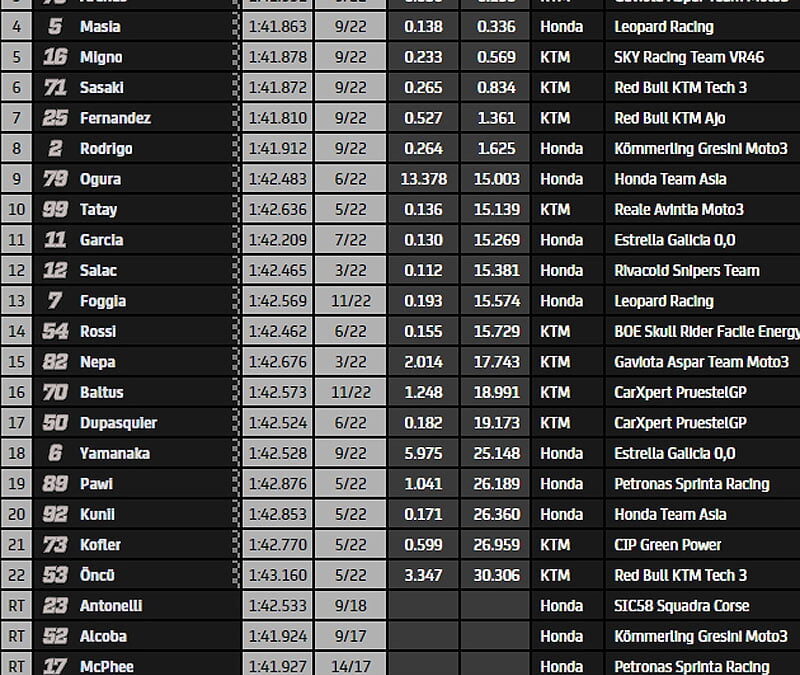Open rider name Dupasquier
Image resolution: width=800 pixels, height=675 pixels.
pyautogui.click(x=118, y=423)
